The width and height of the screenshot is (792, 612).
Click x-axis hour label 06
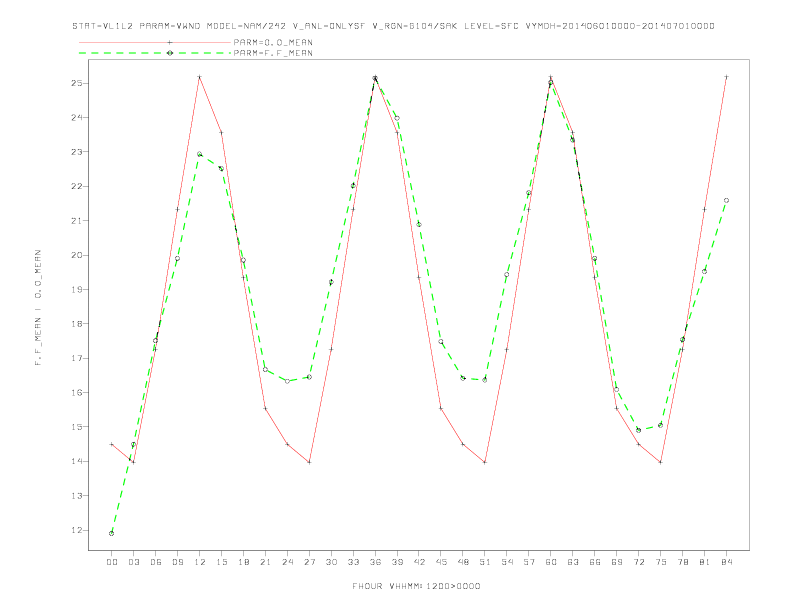156,562
